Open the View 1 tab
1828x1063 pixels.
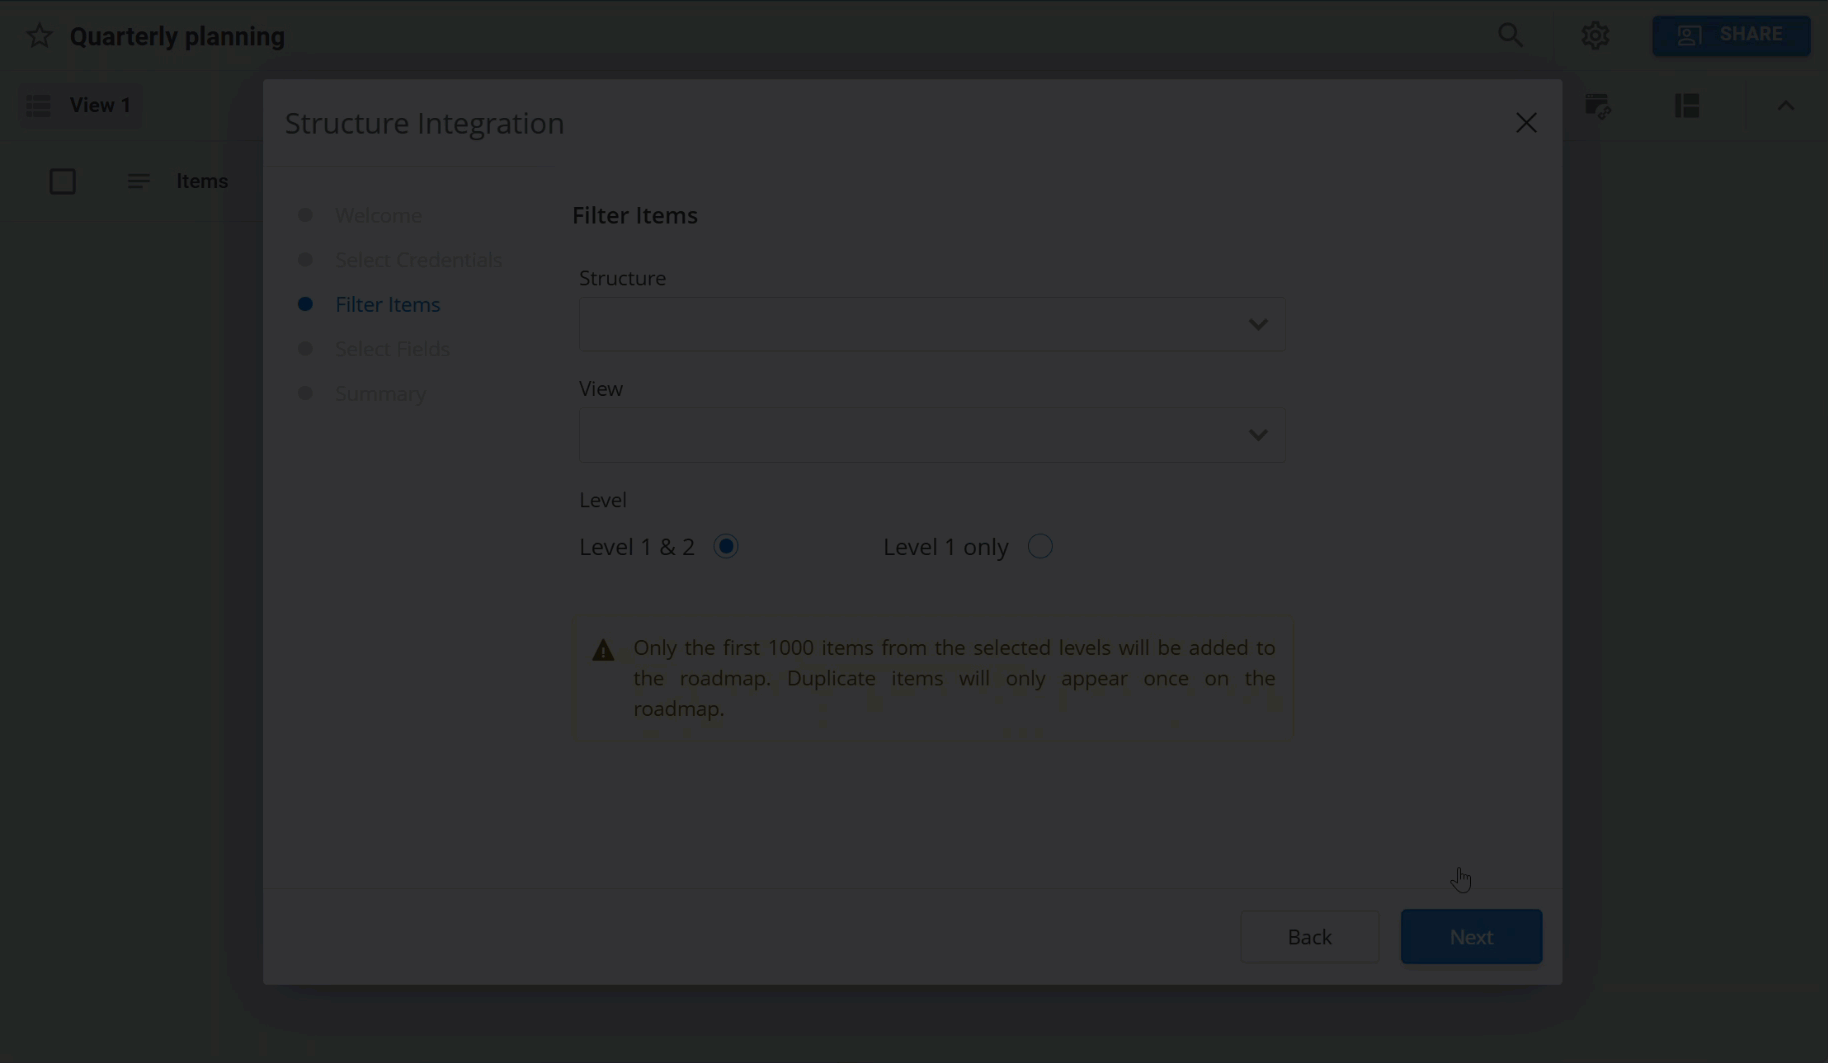coord(80,106)
